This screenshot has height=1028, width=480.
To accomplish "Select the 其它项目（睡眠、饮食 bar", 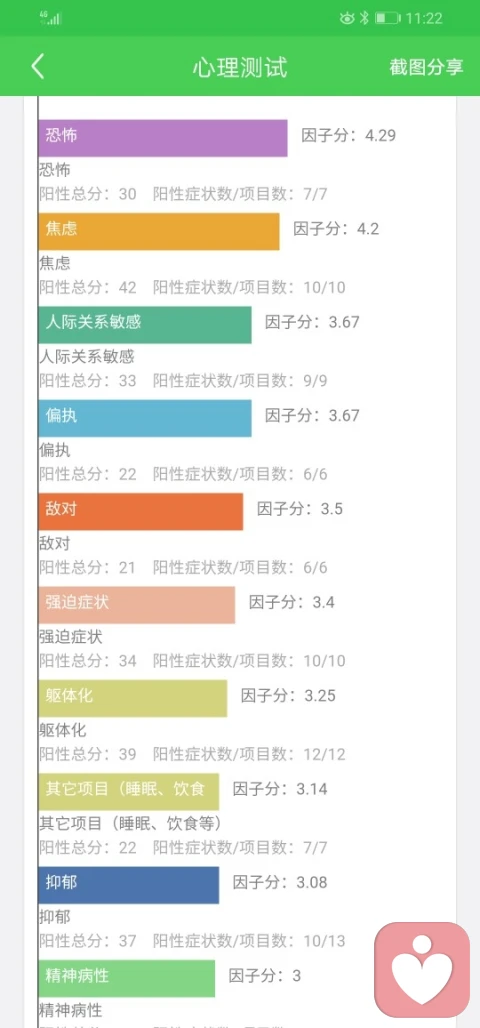I will pyautogui.click(x=129, y=791).
